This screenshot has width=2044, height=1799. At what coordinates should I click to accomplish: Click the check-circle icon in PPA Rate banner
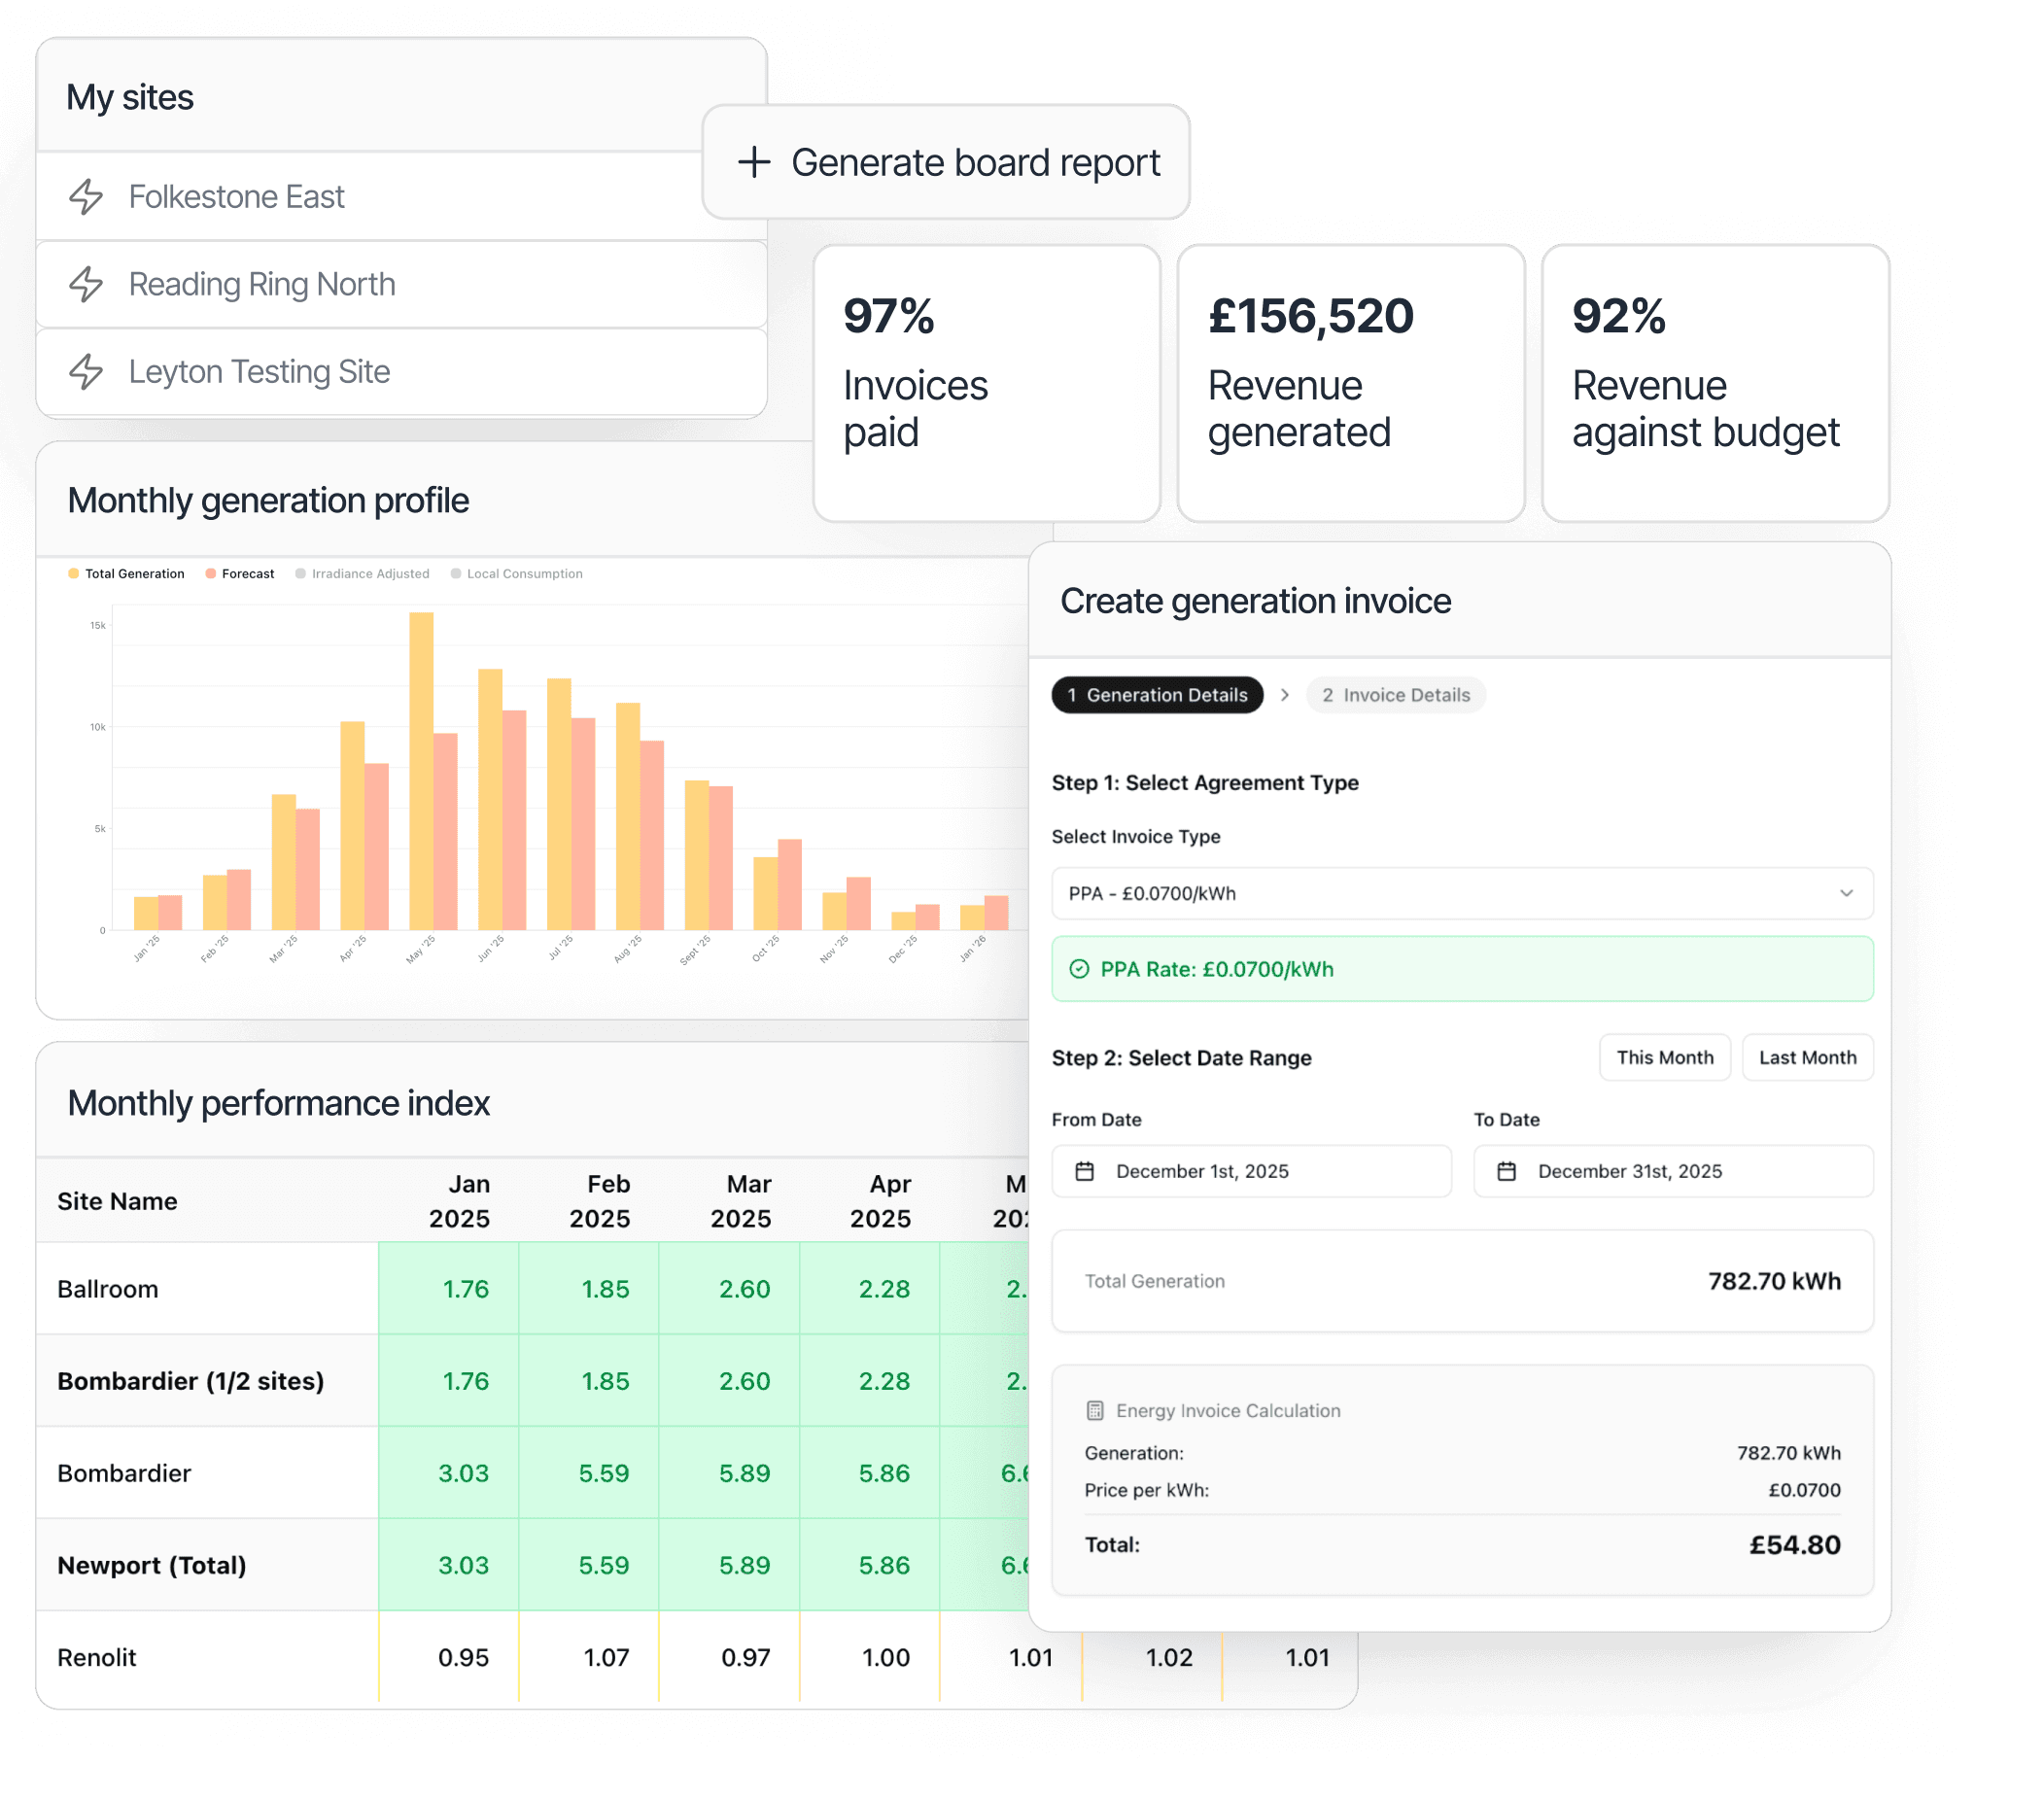[x=1079, y=968]
